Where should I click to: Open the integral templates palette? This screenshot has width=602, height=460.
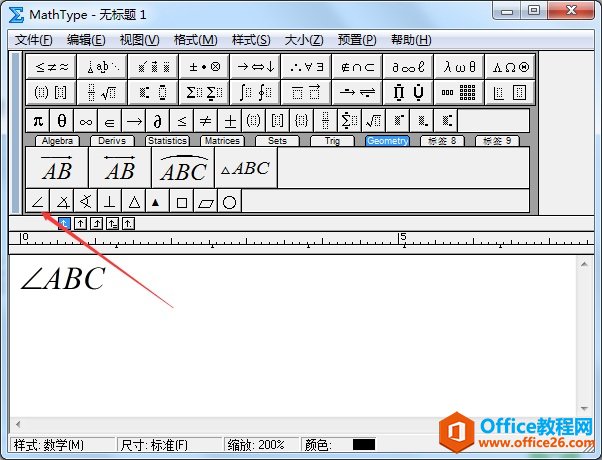point(255,92)
